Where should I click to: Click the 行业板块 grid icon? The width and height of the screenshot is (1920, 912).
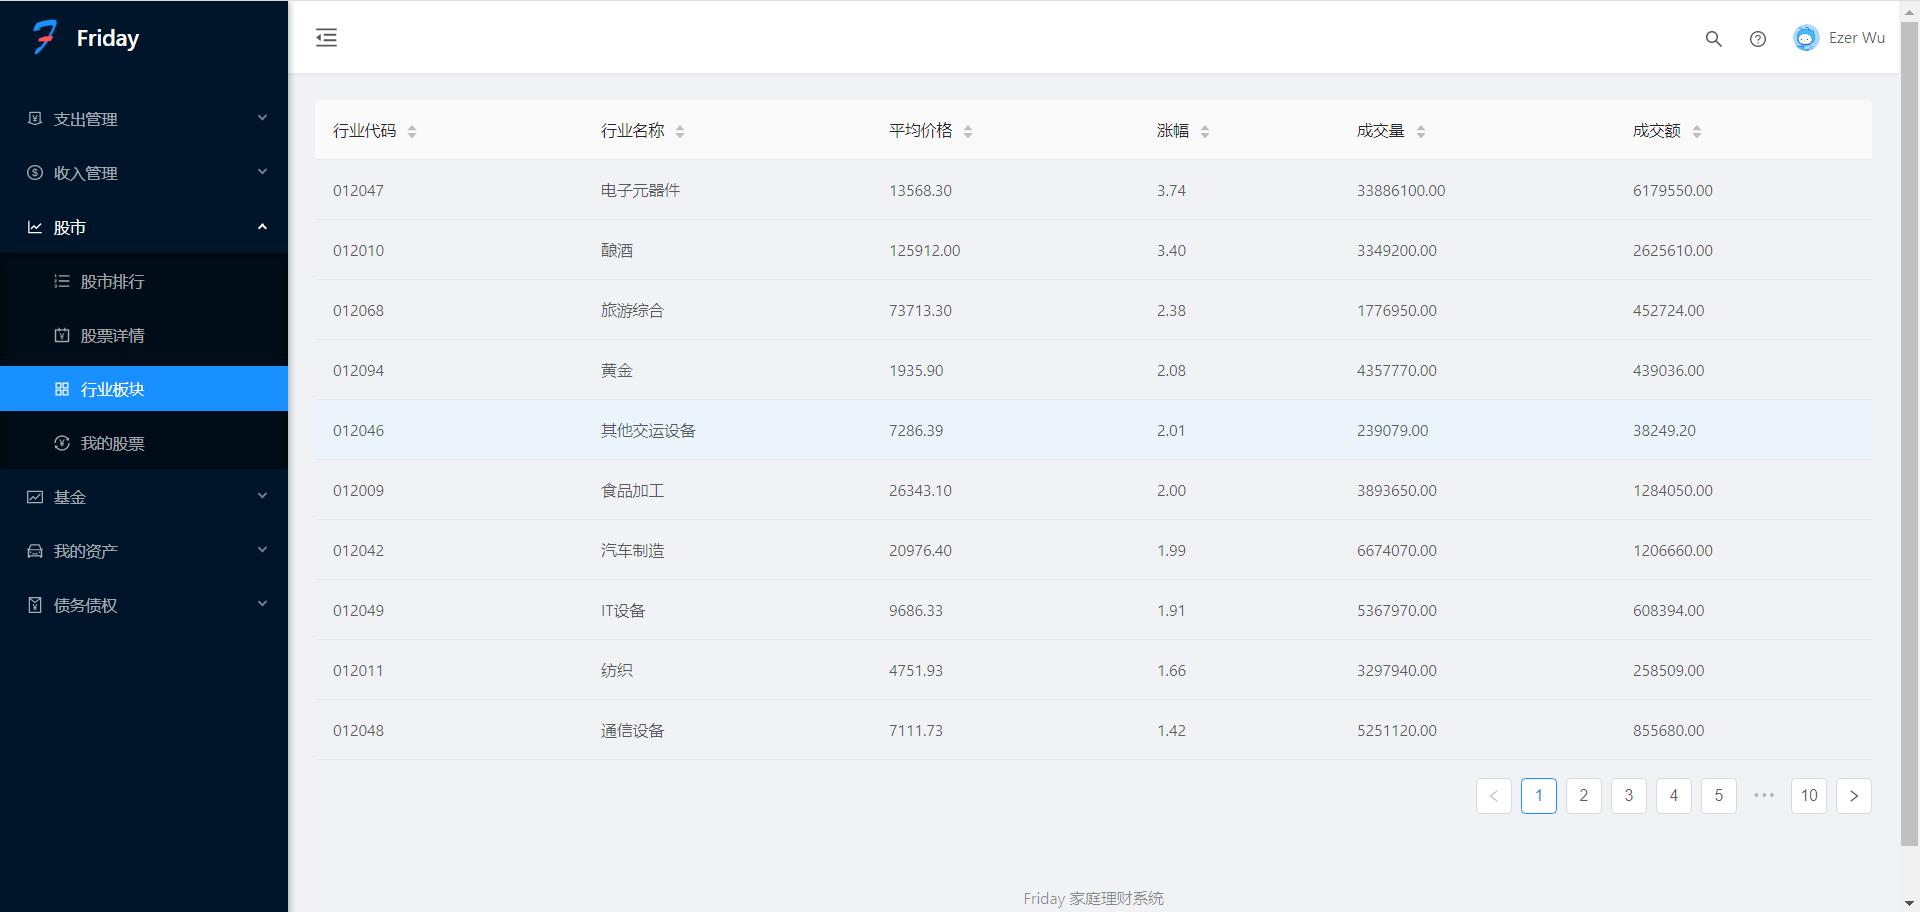point(61,389)
